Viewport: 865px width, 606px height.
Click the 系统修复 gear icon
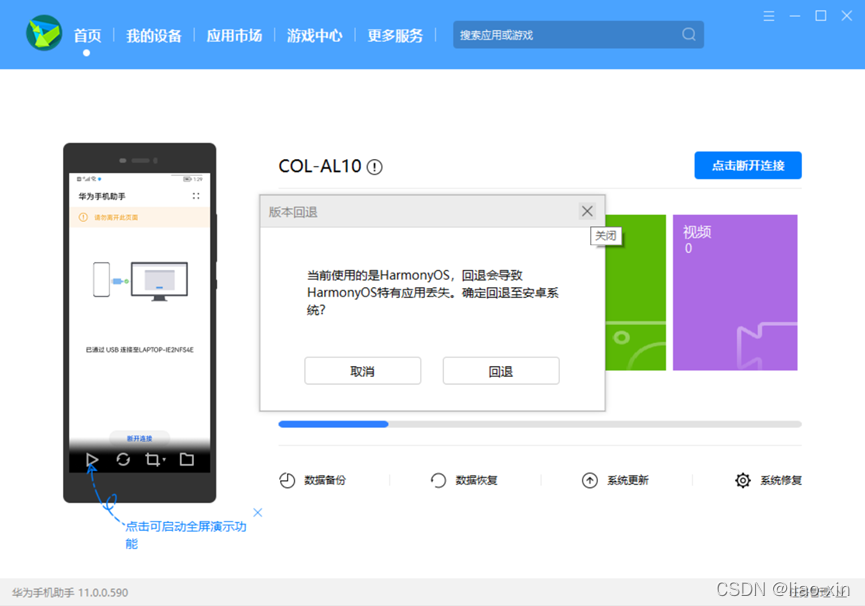[x=743, y=480]
